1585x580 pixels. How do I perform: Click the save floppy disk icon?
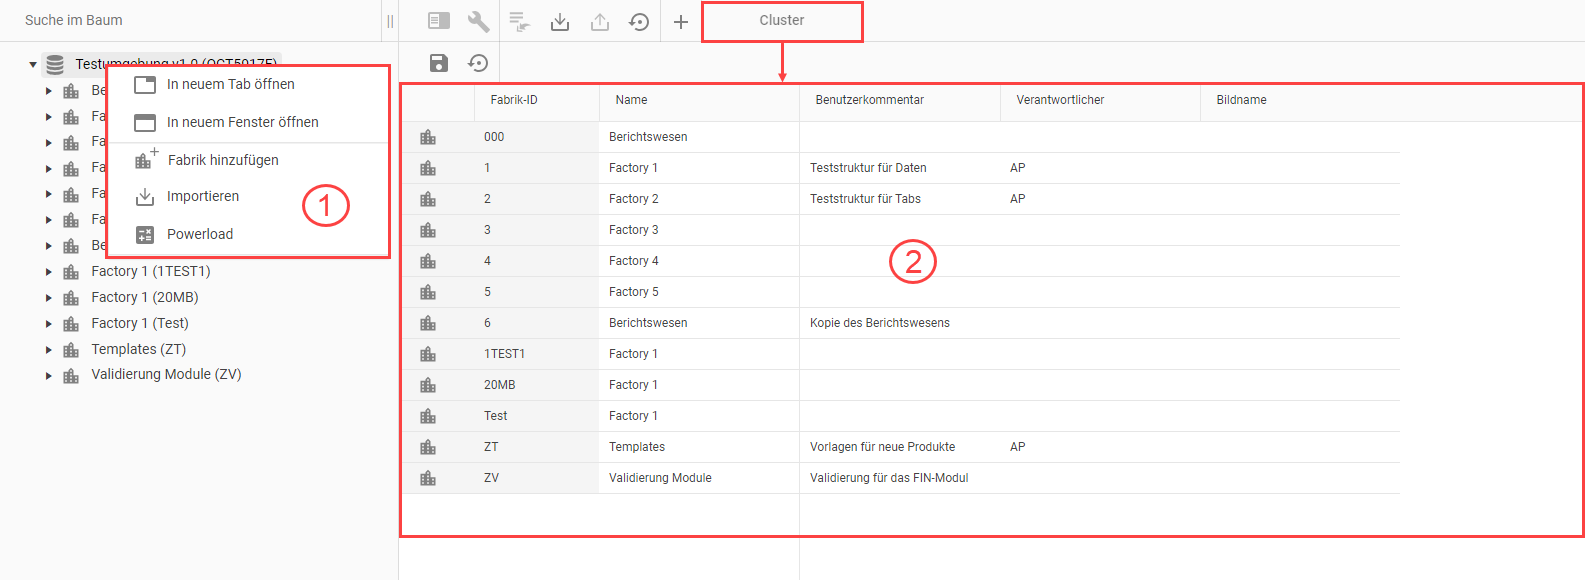pos(438,63)
